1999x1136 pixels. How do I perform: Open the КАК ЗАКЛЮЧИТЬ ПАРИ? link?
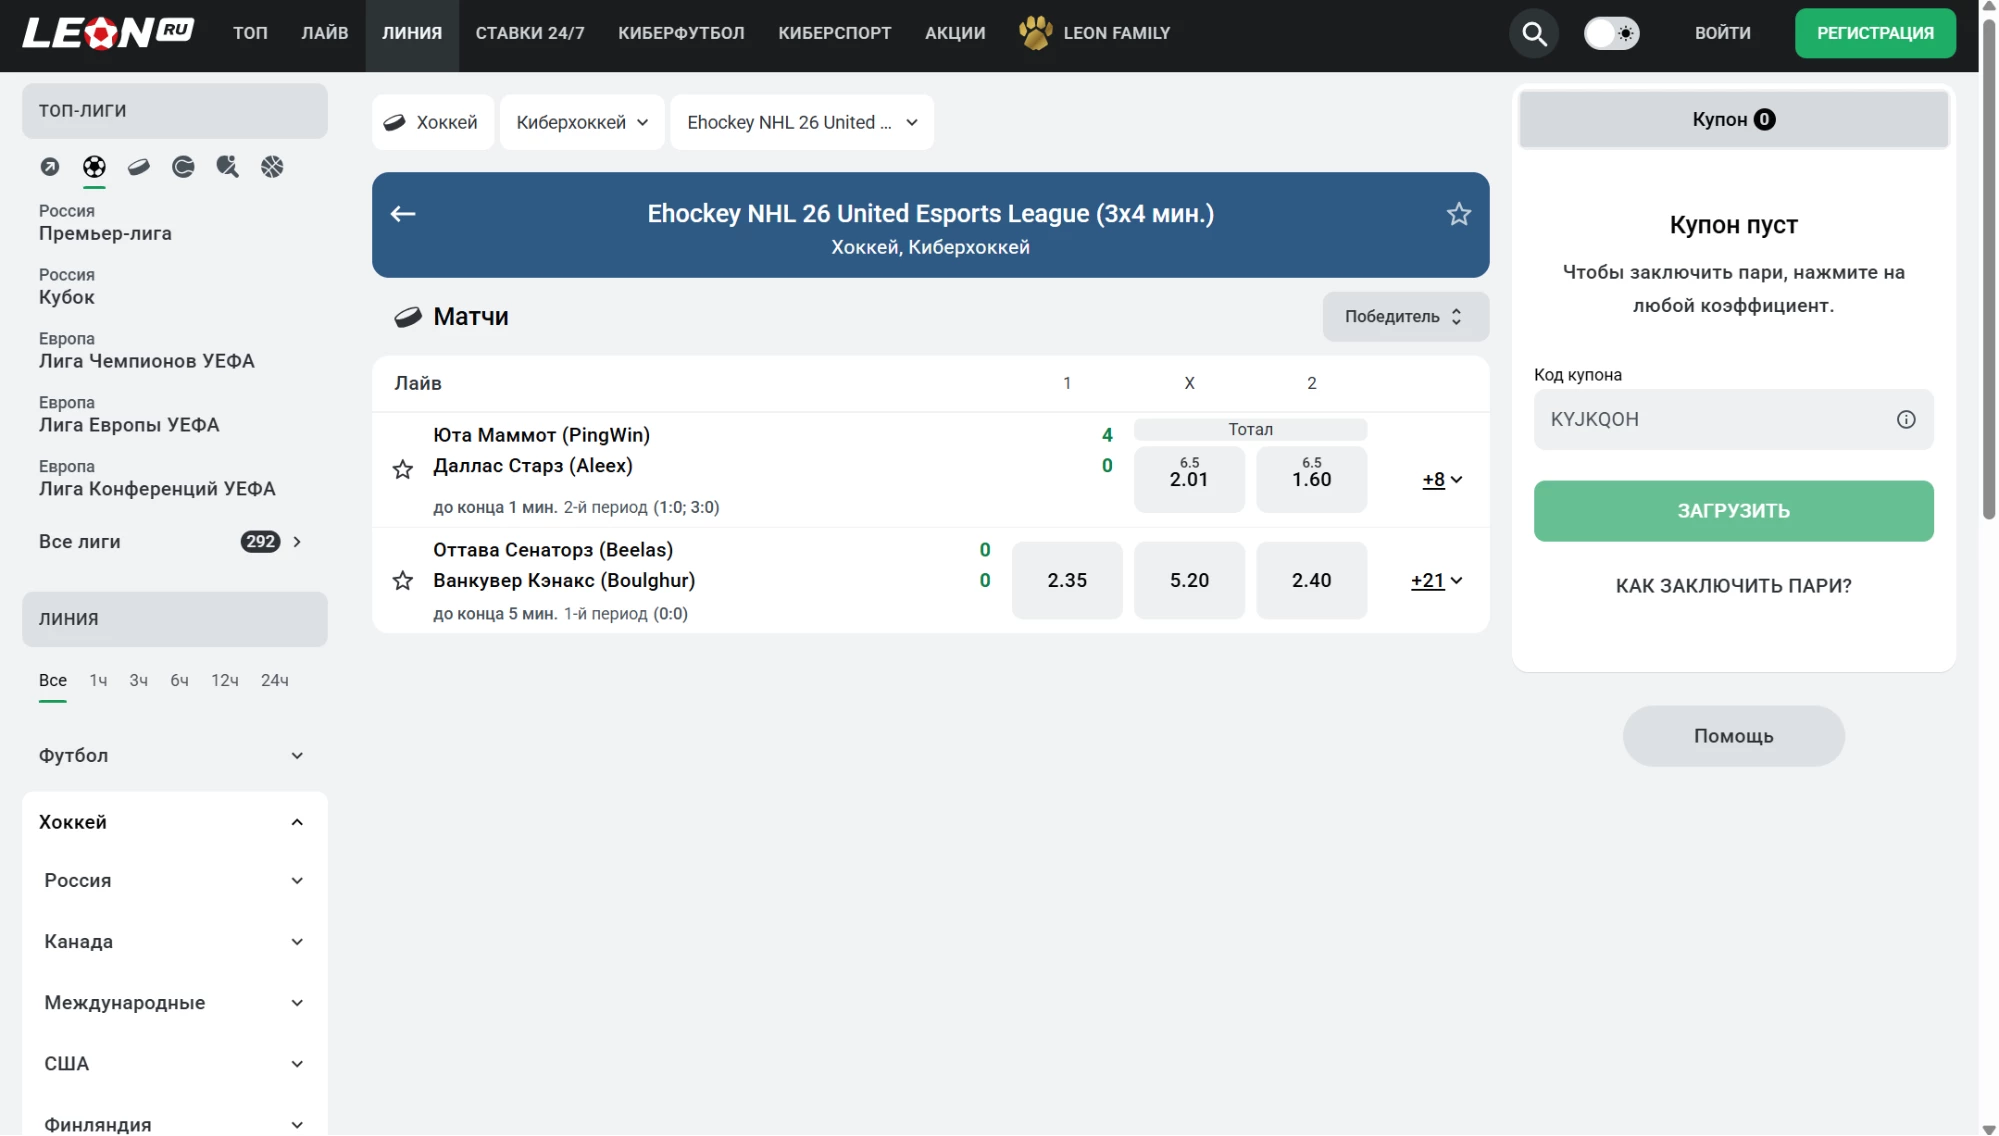[x=1733, y=586]
